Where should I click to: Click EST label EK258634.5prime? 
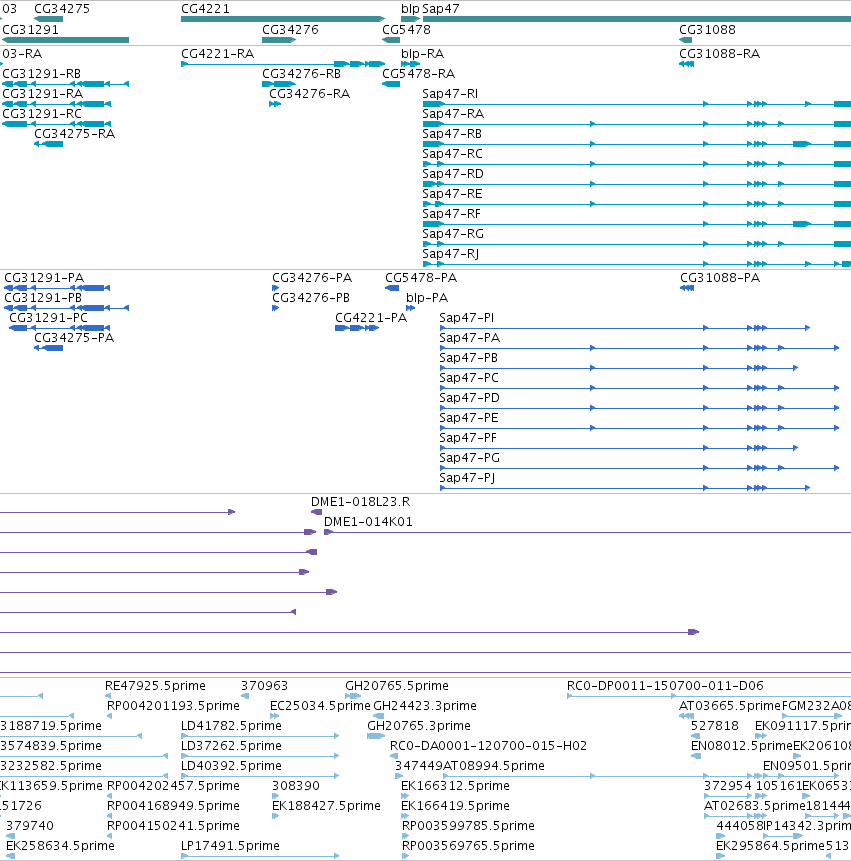(60, 846)
